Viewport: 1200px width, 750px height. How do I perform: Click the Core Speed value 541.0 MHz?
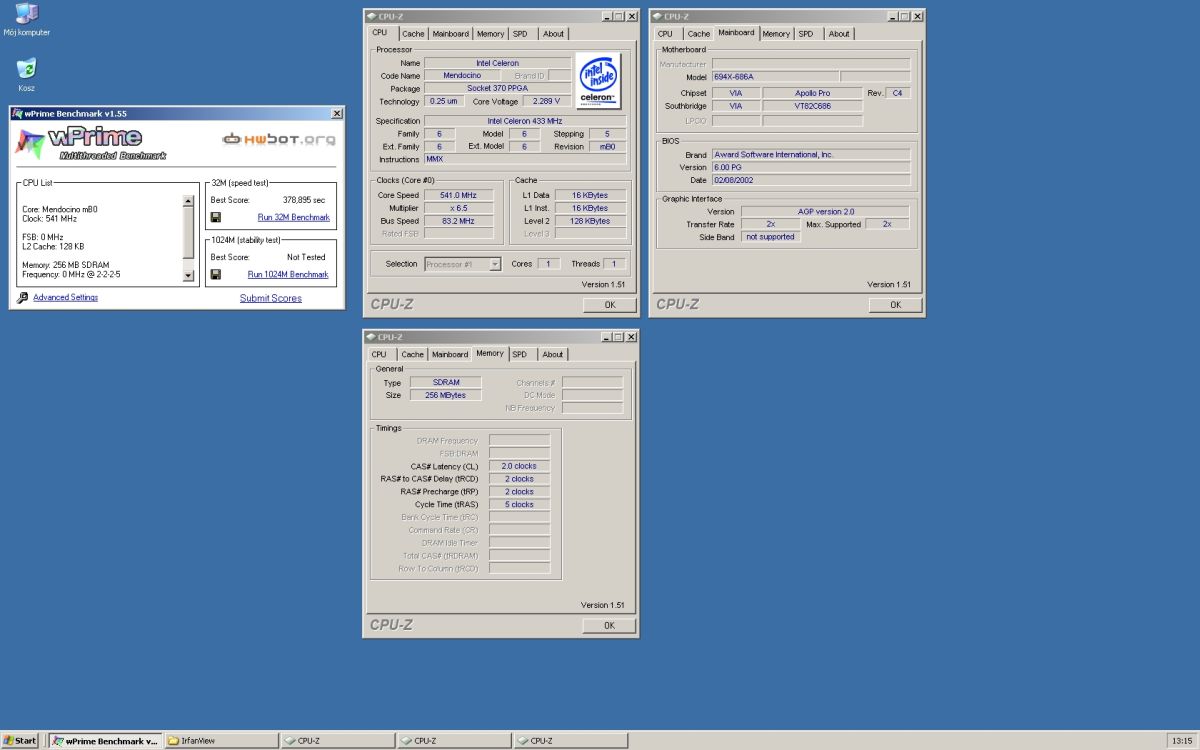pos(458,195)
